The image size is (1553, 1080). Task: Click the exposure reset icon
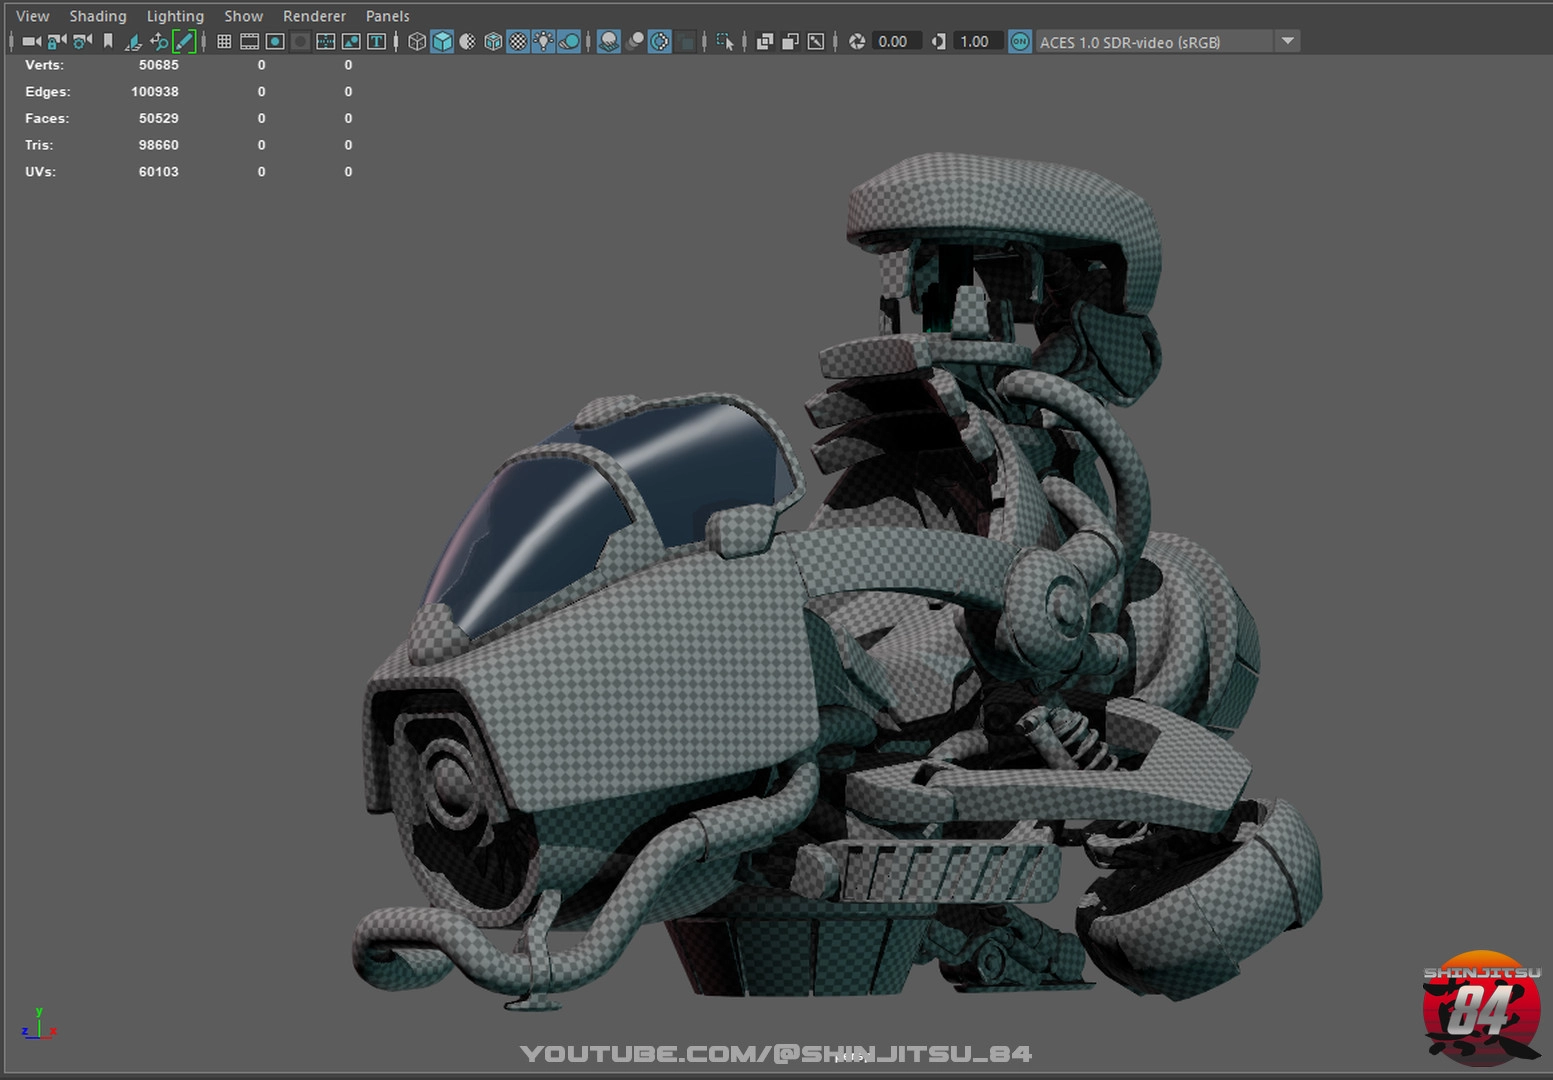click(x=857, y=41)
